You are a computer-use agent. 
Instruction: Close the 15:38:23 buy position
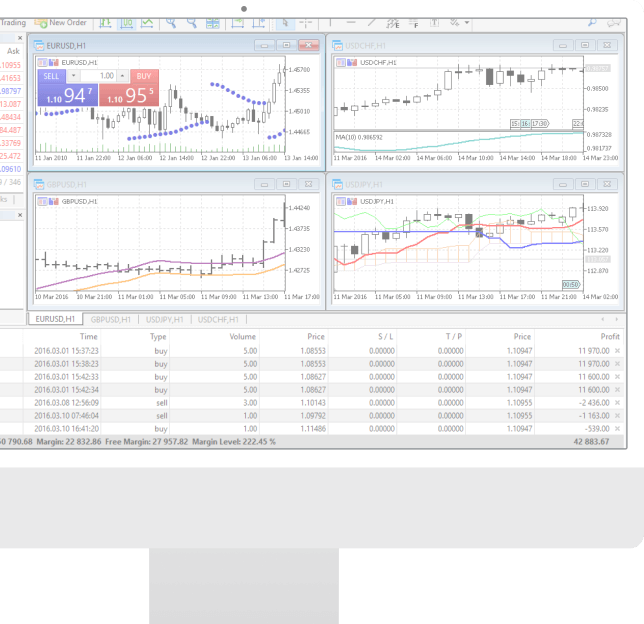coord(617,364)
